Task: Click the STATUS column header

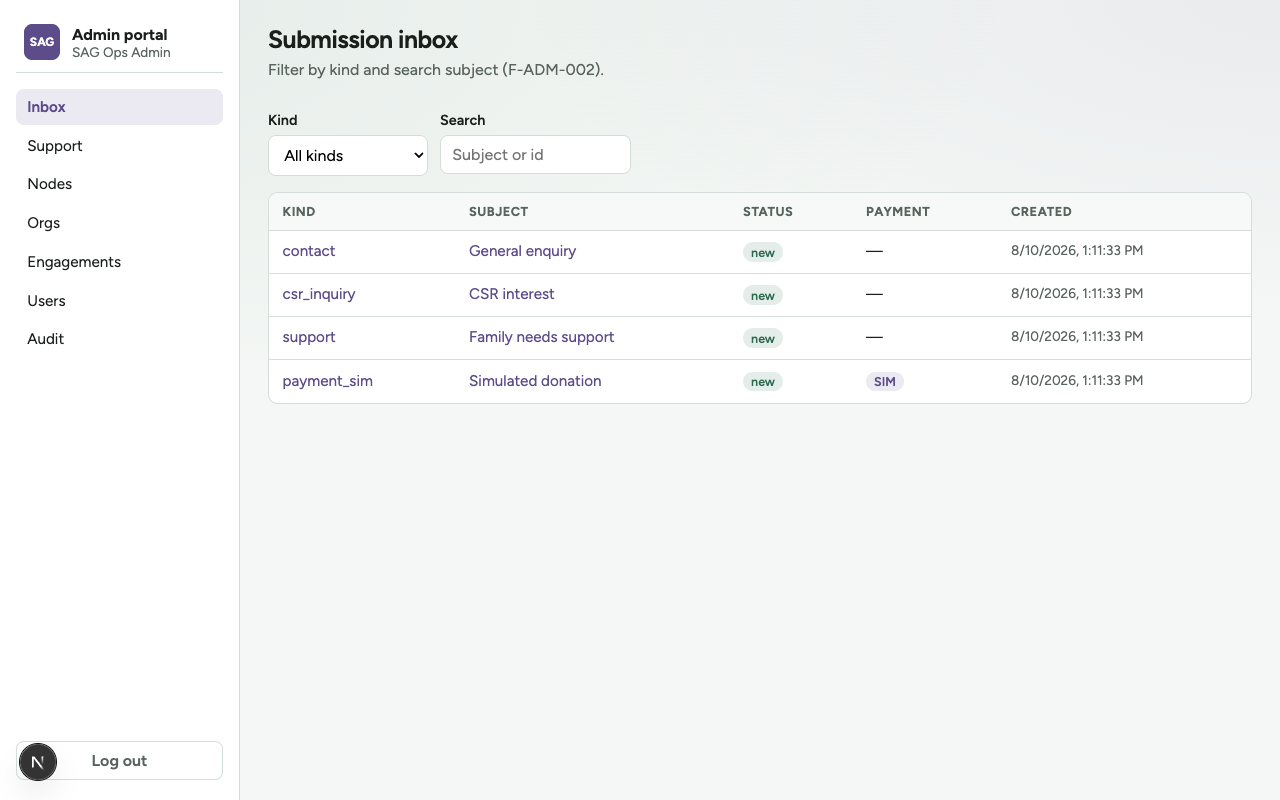Action: coord(768,212)
